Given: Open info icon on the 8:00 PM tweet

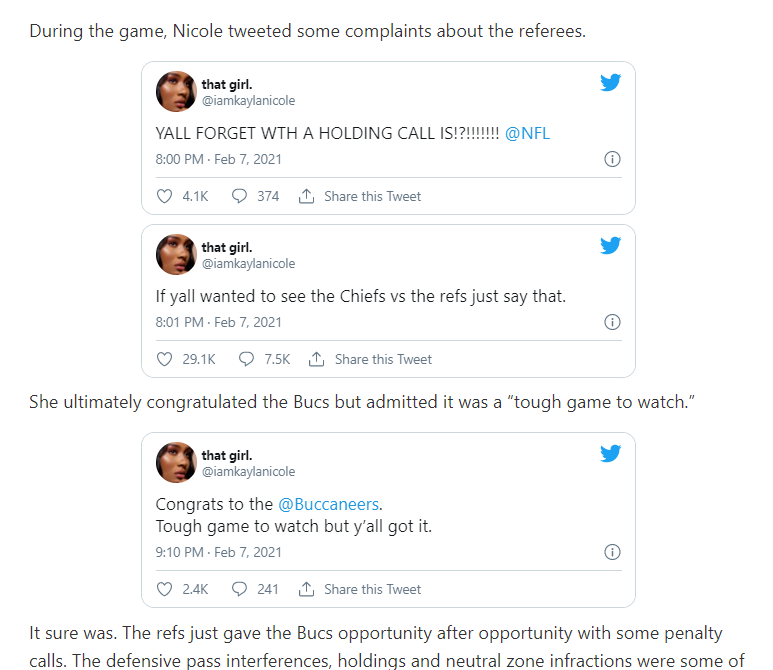Looking at the screenshot, I should click(x=613, y=159).
